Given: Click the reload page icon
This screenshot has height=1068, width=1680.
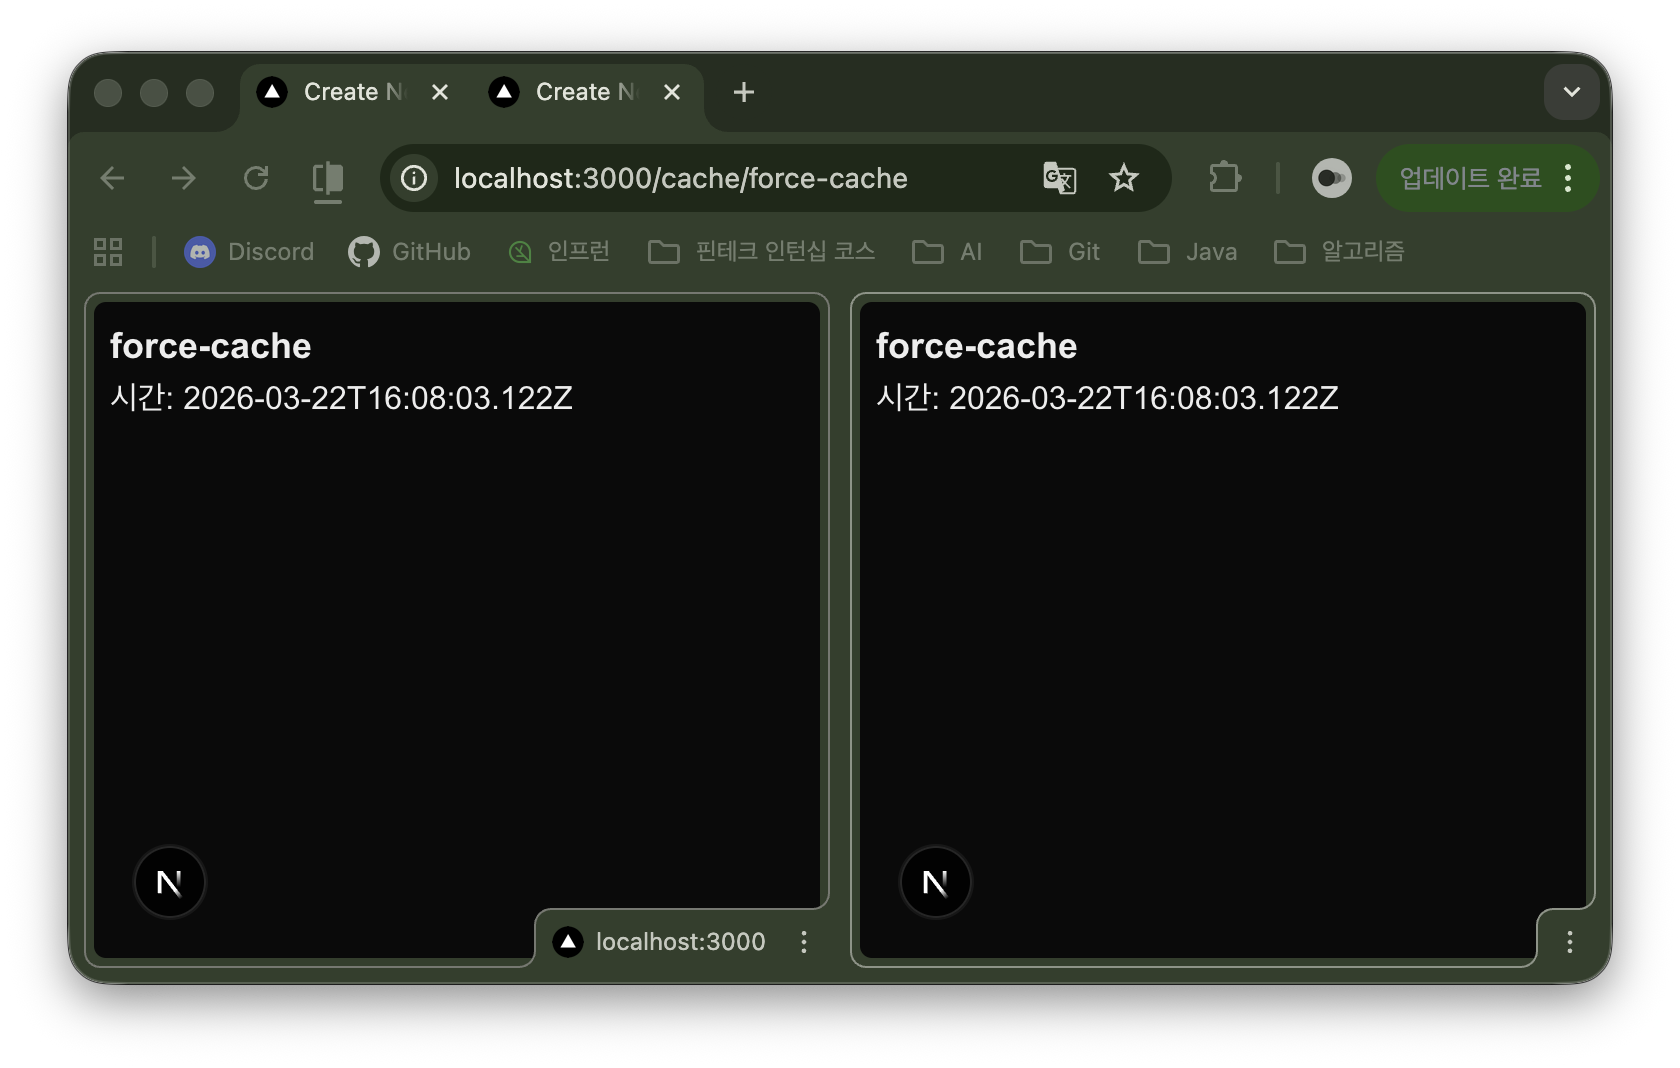Looking at the screenshot, I should click(x=256, y=178).
